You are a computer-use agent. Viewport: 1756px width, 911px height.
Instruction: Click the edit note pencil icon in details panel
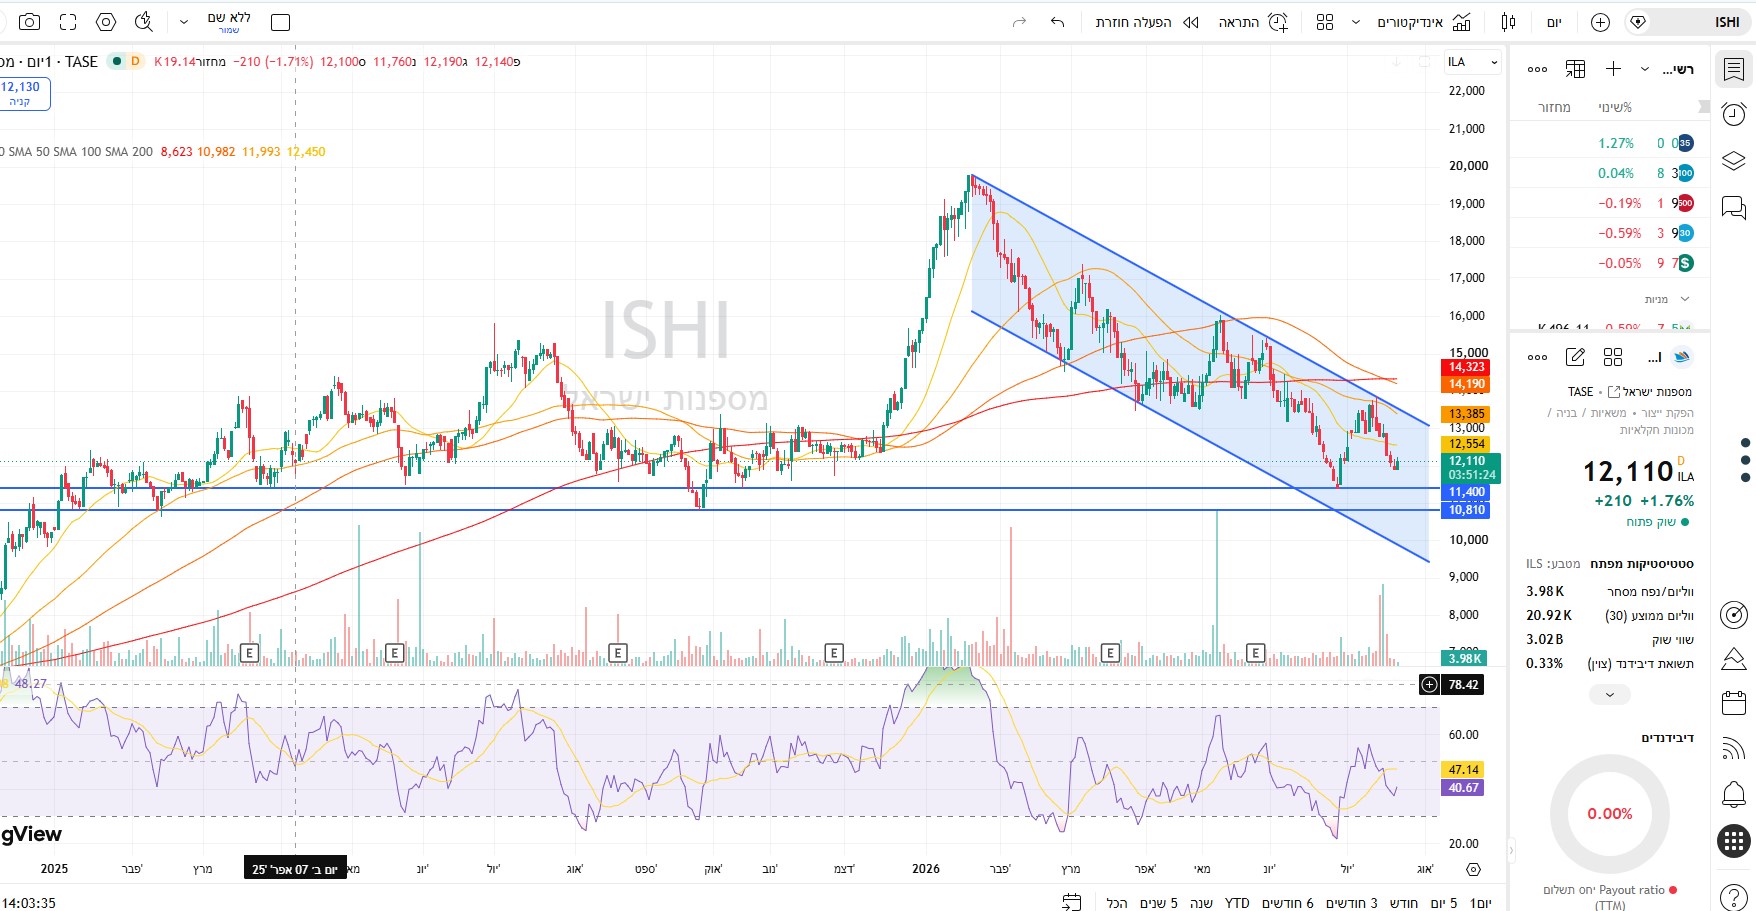[x=1575, y=357]
